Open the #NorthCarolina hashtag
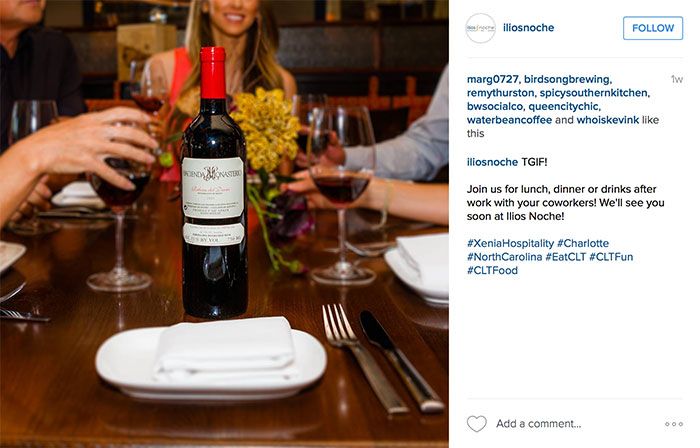 pyautogui.click(x=504, y=257)
